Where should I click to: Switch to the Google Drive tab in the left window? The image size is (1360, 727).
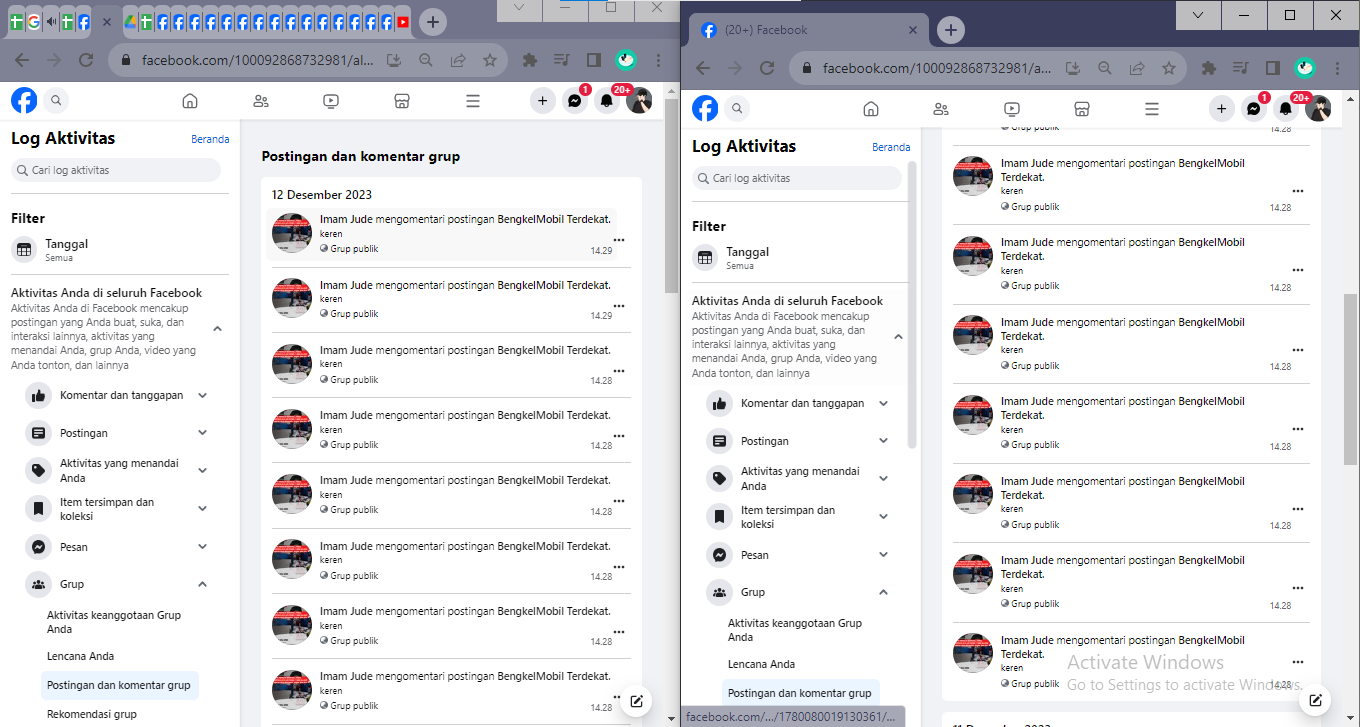(x=131, y=22)
